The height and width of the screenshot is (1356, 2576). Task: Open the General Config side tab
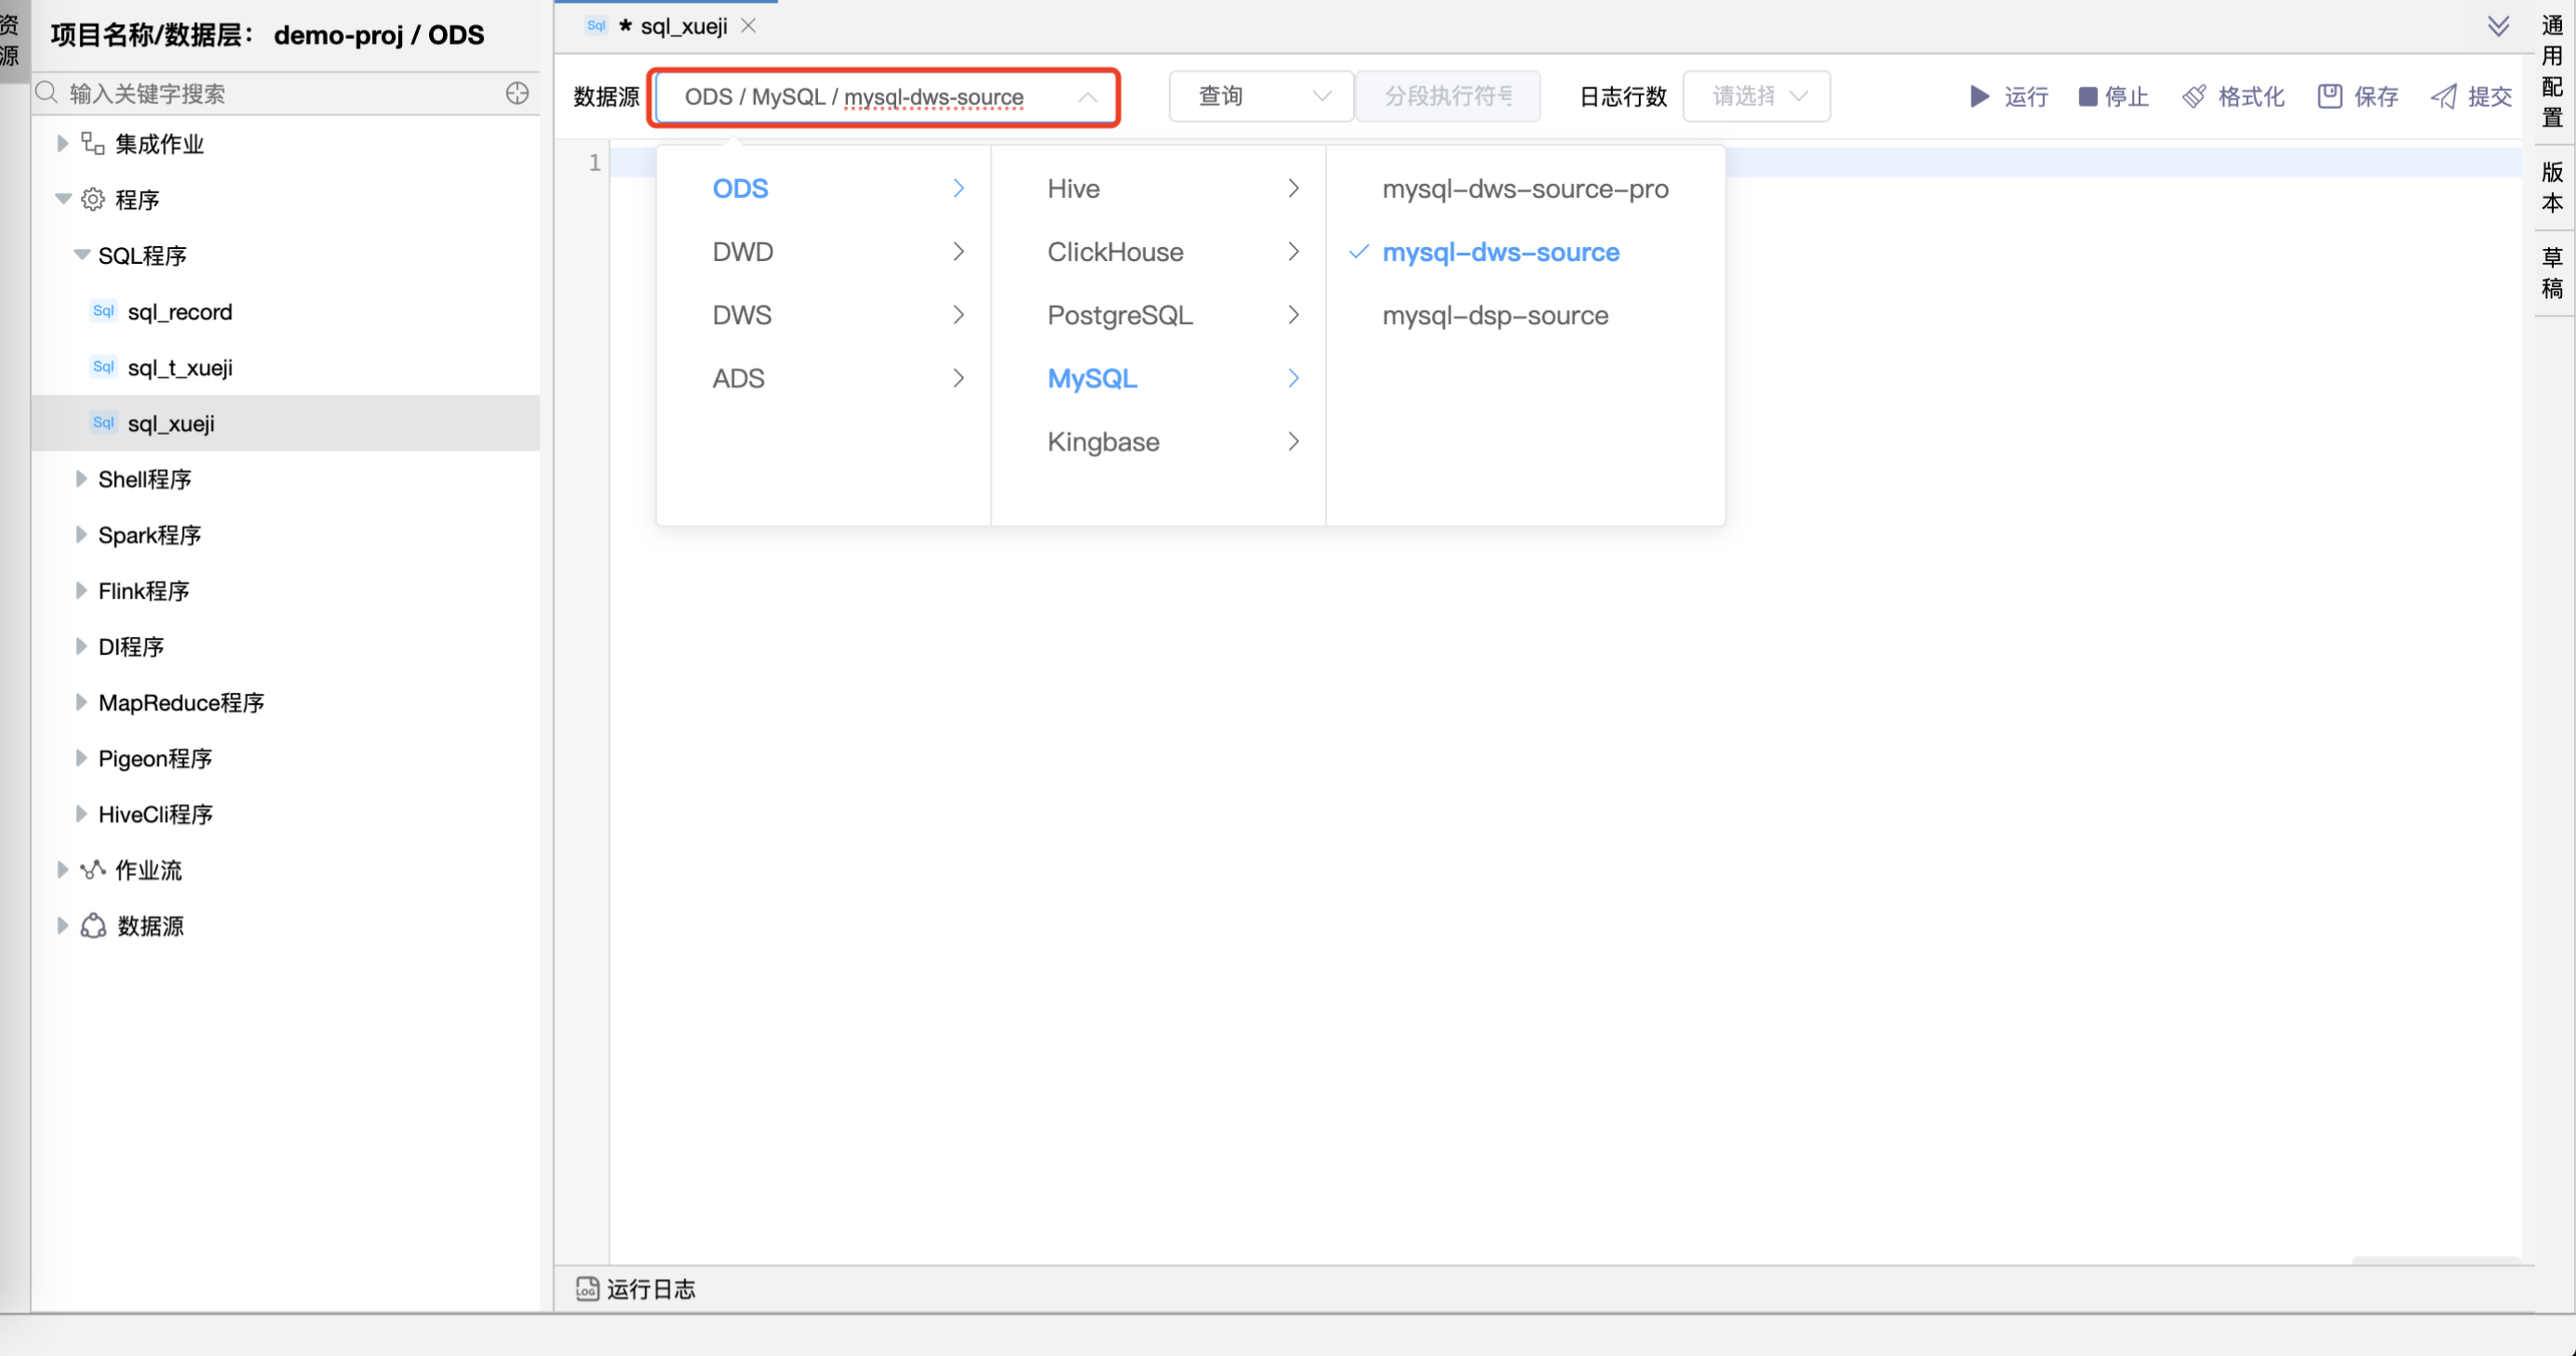(2553, 70)
